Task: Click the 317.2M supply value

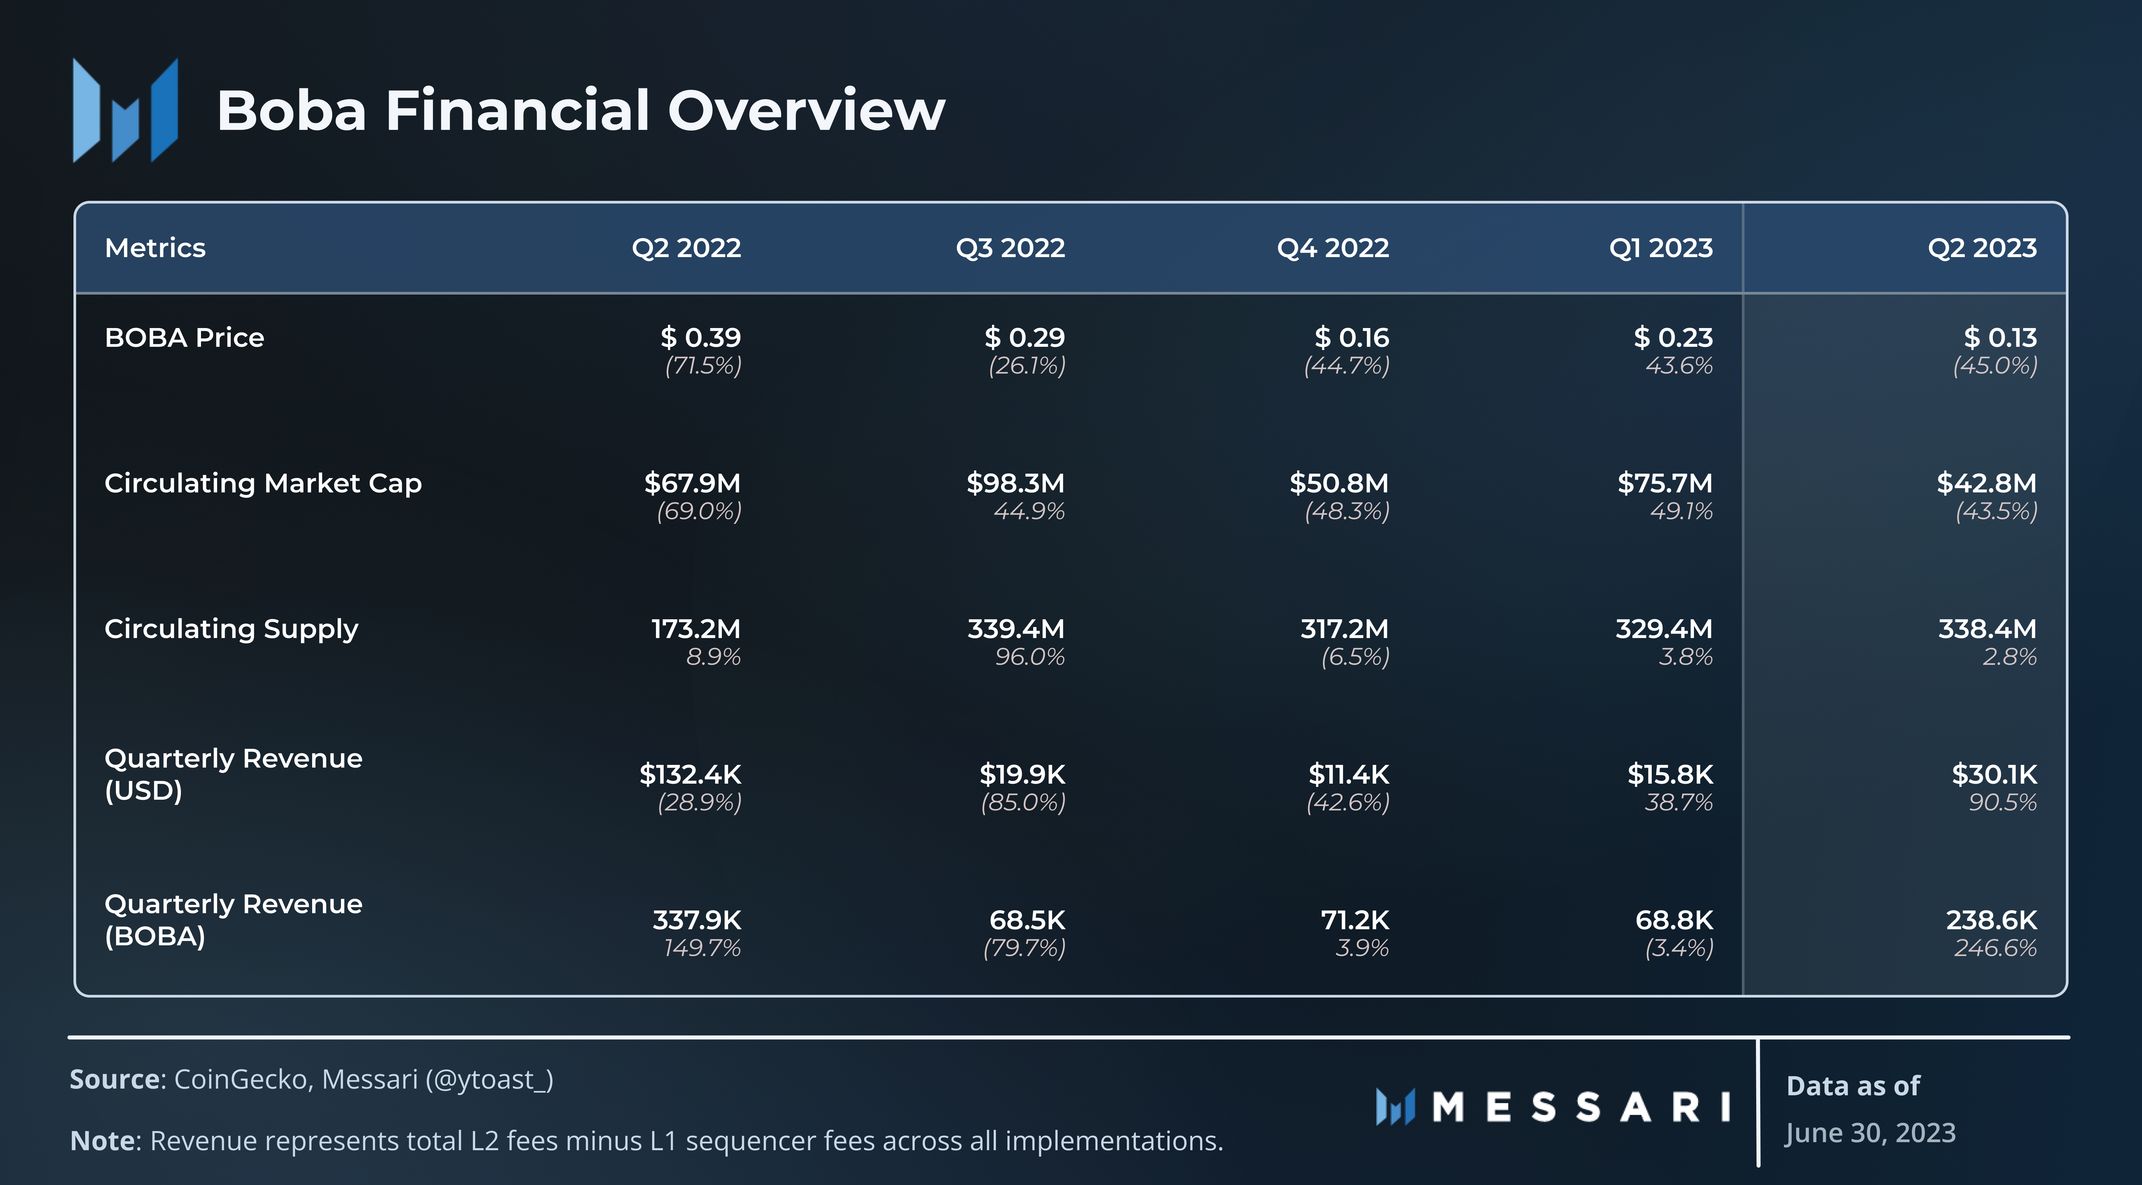Action: pyautogui.click(x=1345, y=629)
